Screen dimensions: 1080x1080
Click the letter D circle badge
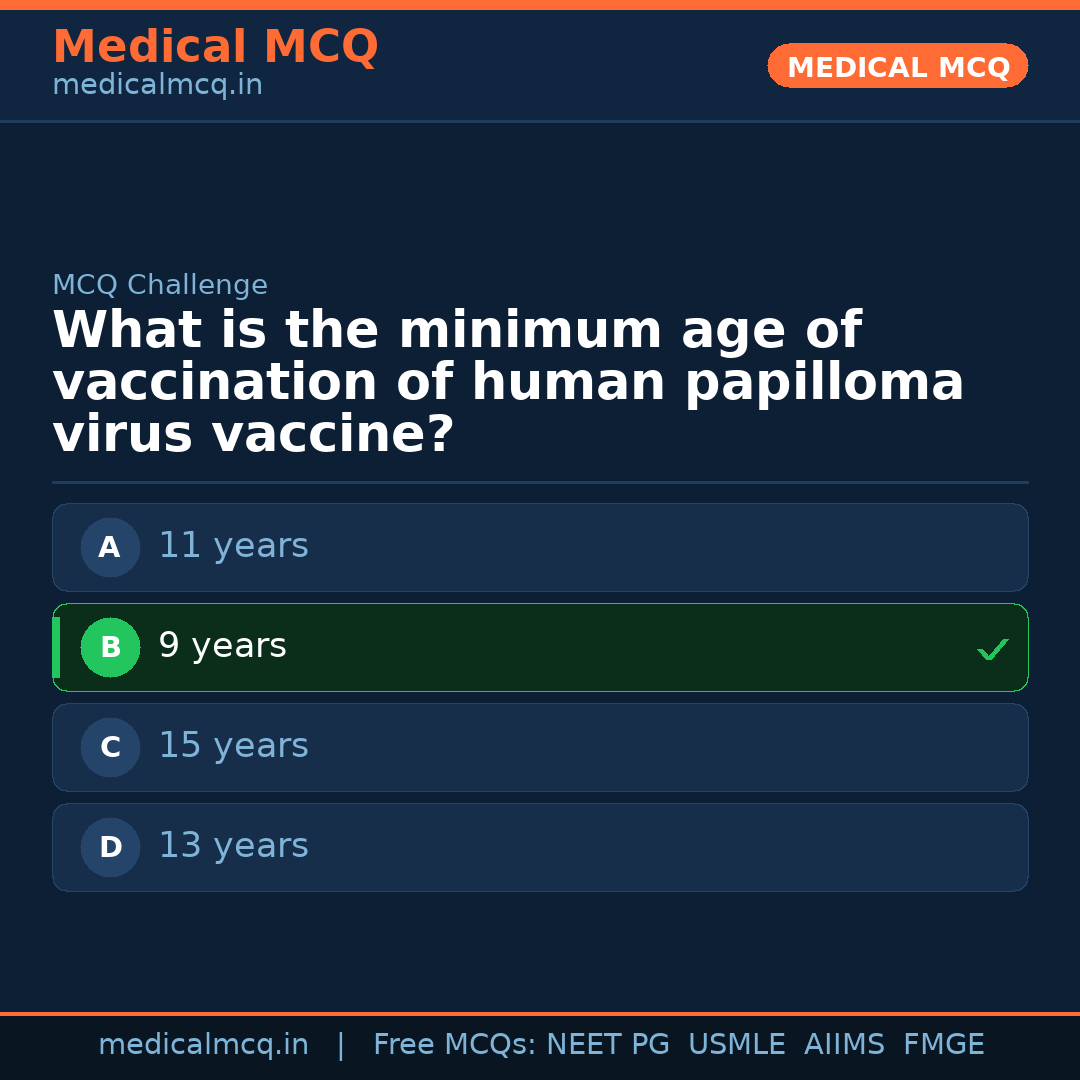pos(110,847)
